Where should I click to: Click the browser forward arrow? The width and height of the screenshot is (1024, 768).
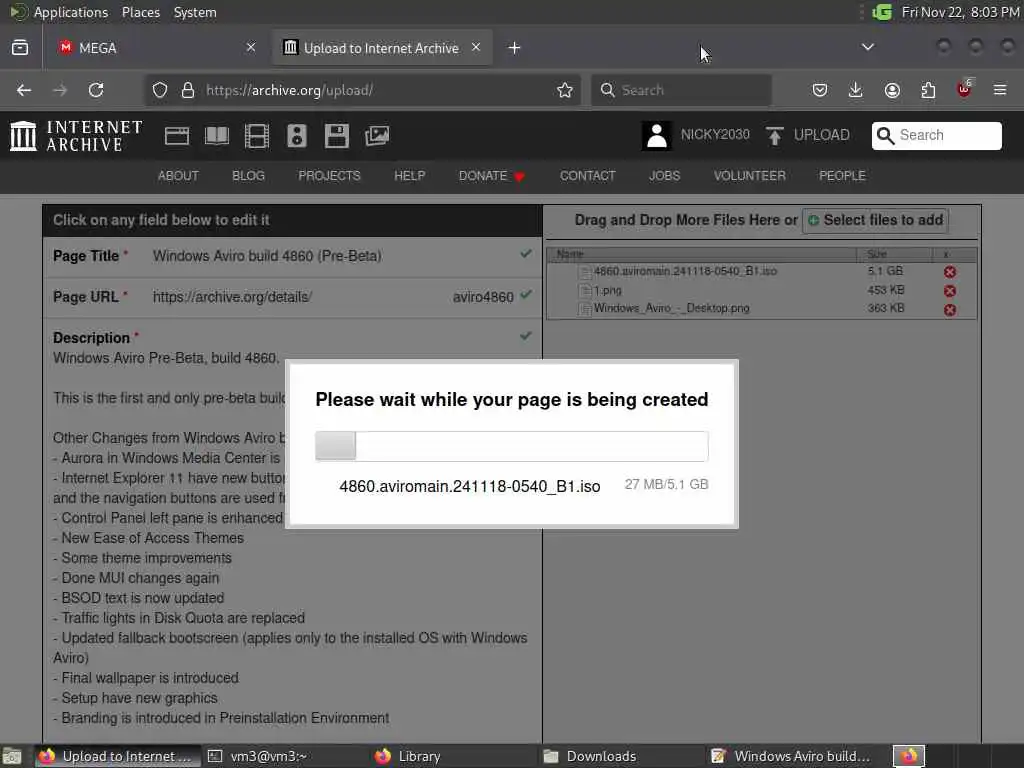[x=60, y=90]
